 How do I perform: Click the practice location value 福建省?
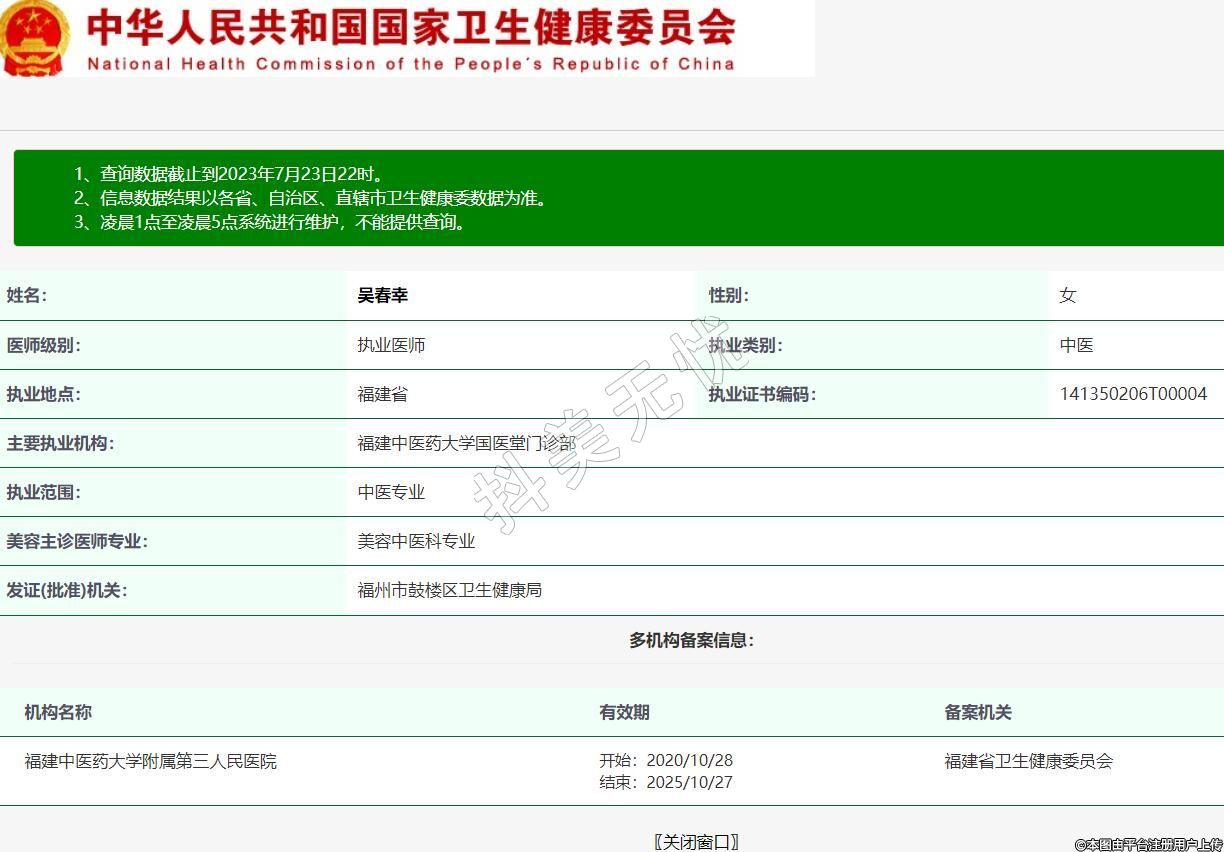[383, 394]
